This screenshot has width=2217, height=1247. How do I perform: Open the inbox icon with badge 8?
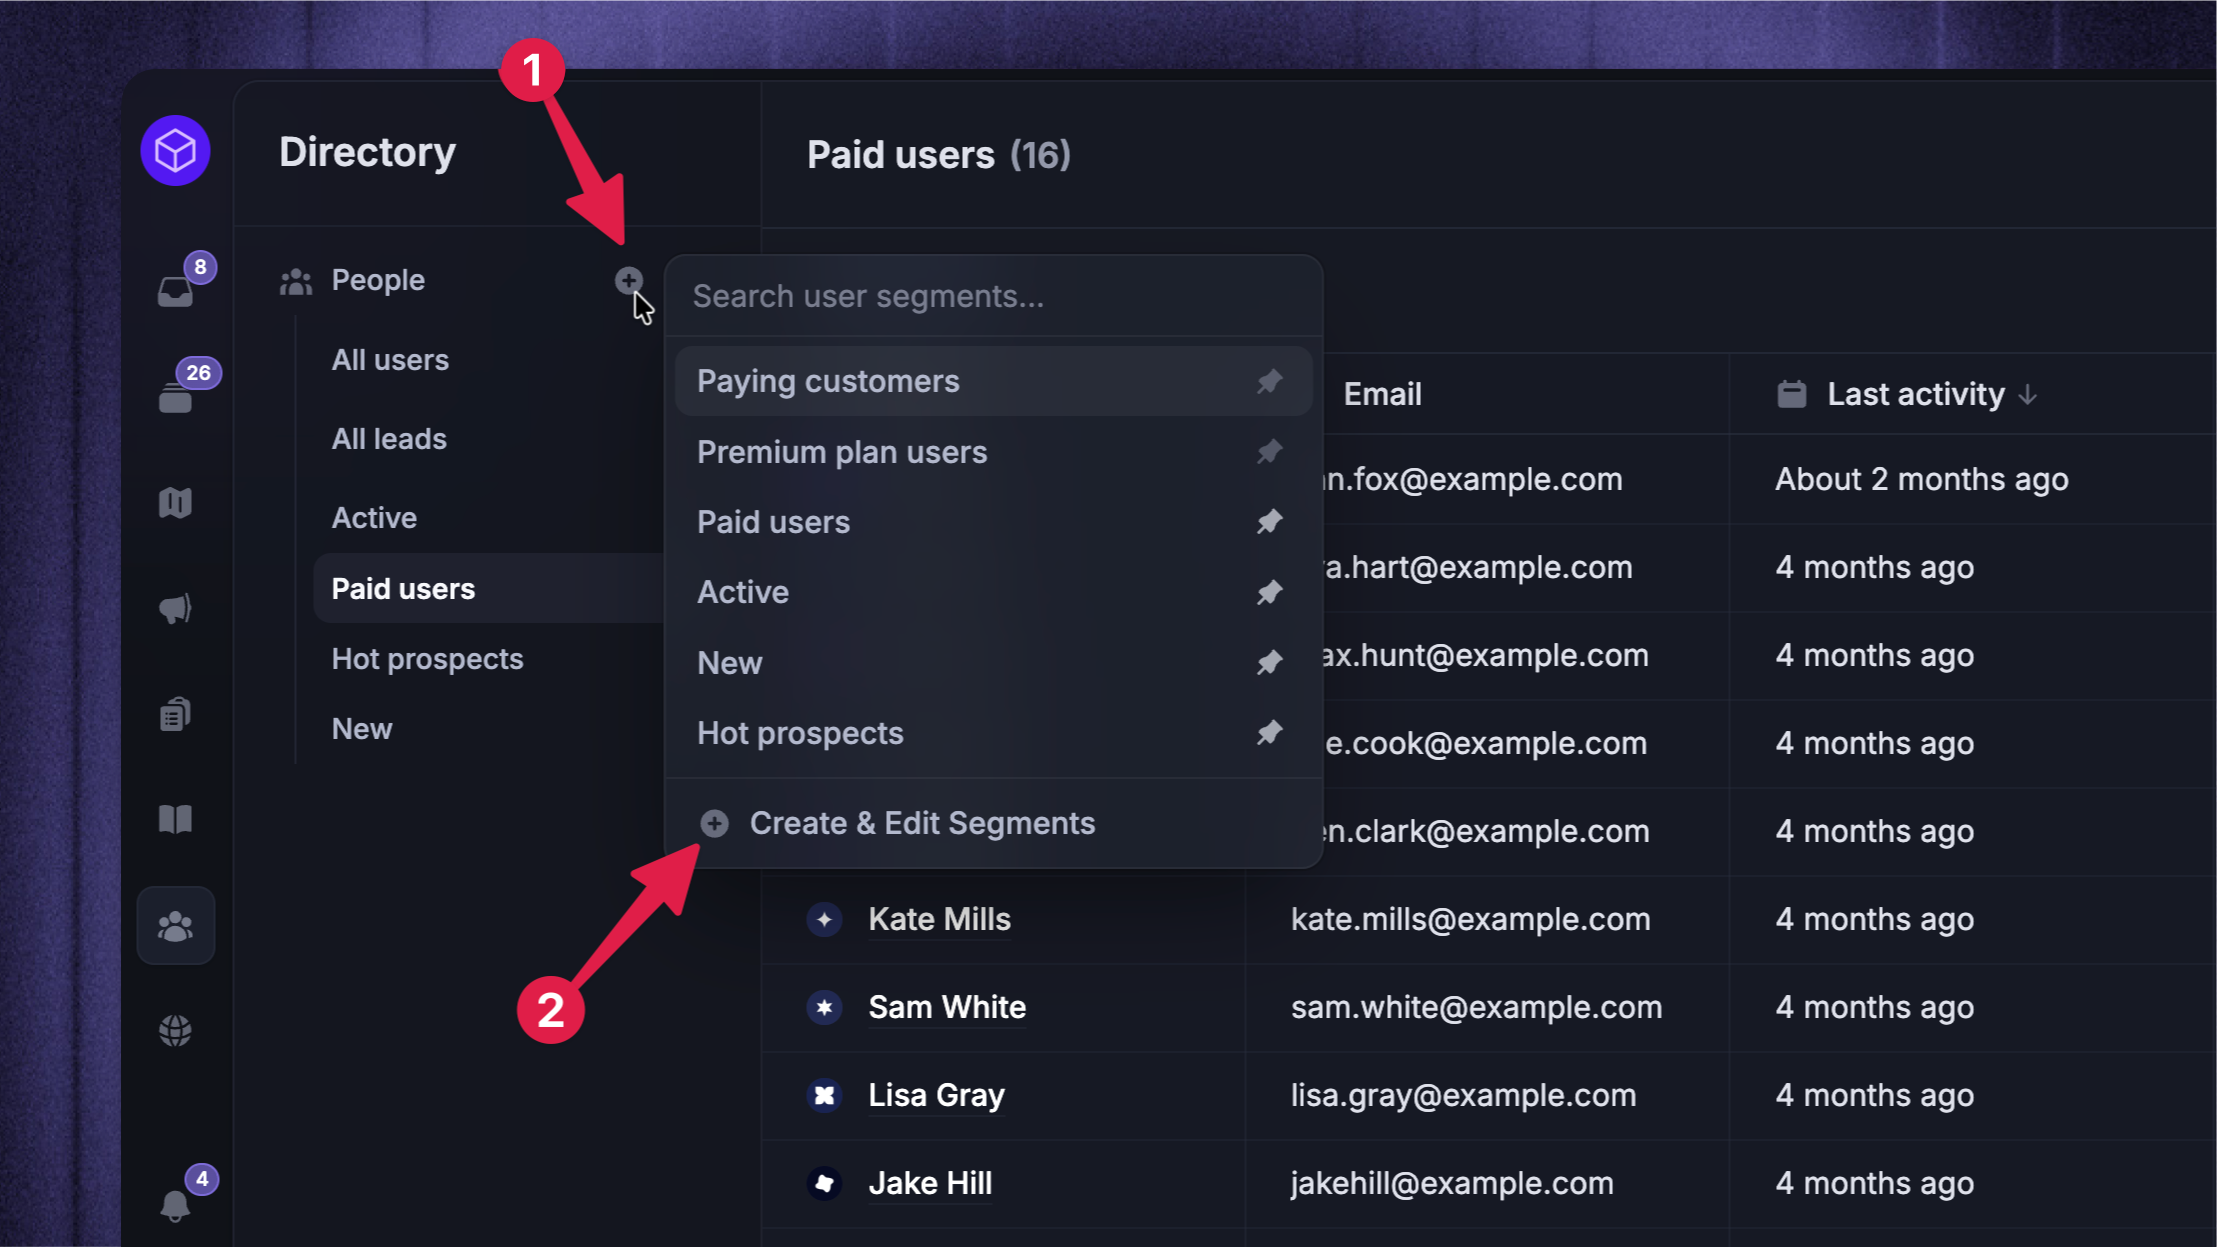(176, 290)
